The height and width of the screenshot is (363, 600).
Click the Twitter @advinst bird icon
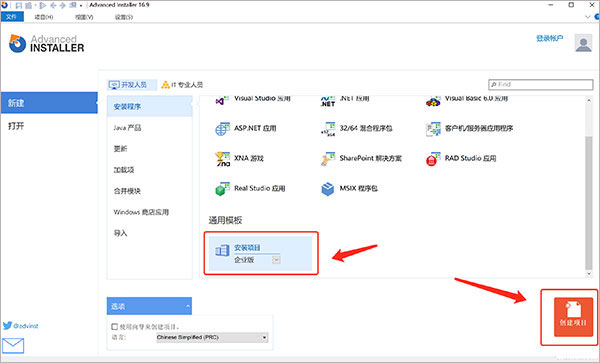(7, 326)
